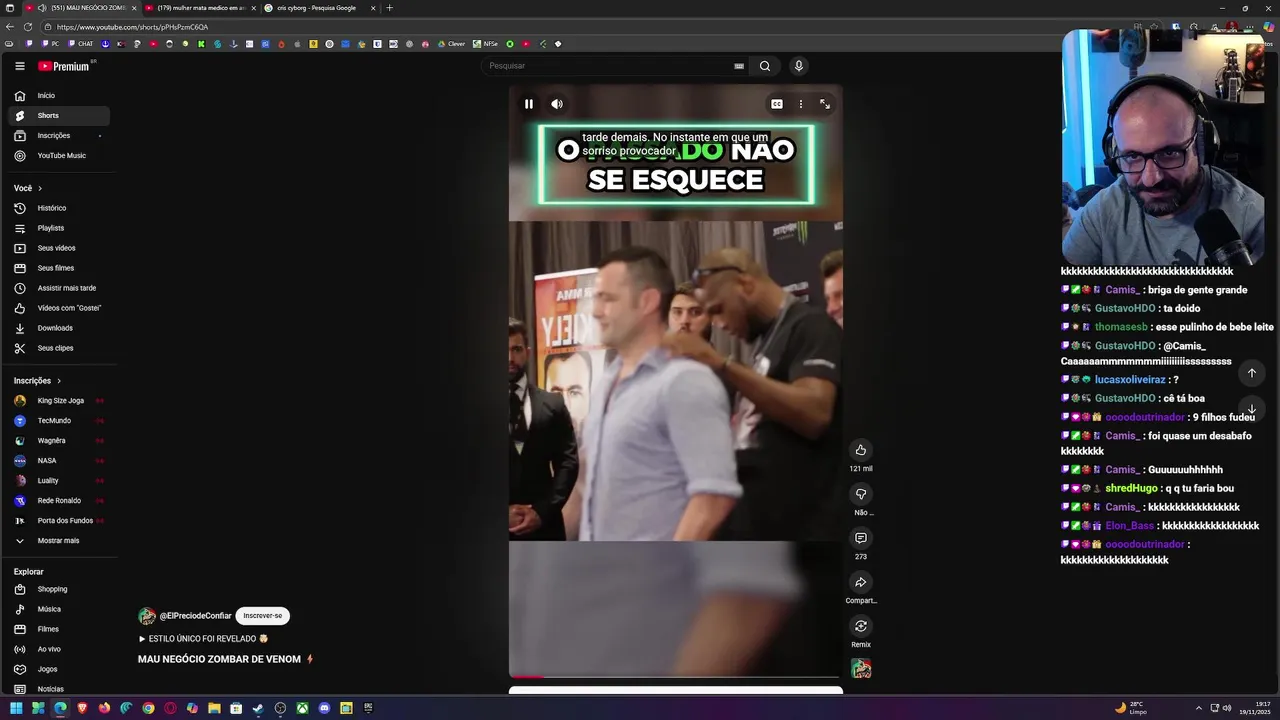1280x720 pixels.
Task: Open Playlists in the sidebar
Action: pyautogui.click(x=59, y=228)
